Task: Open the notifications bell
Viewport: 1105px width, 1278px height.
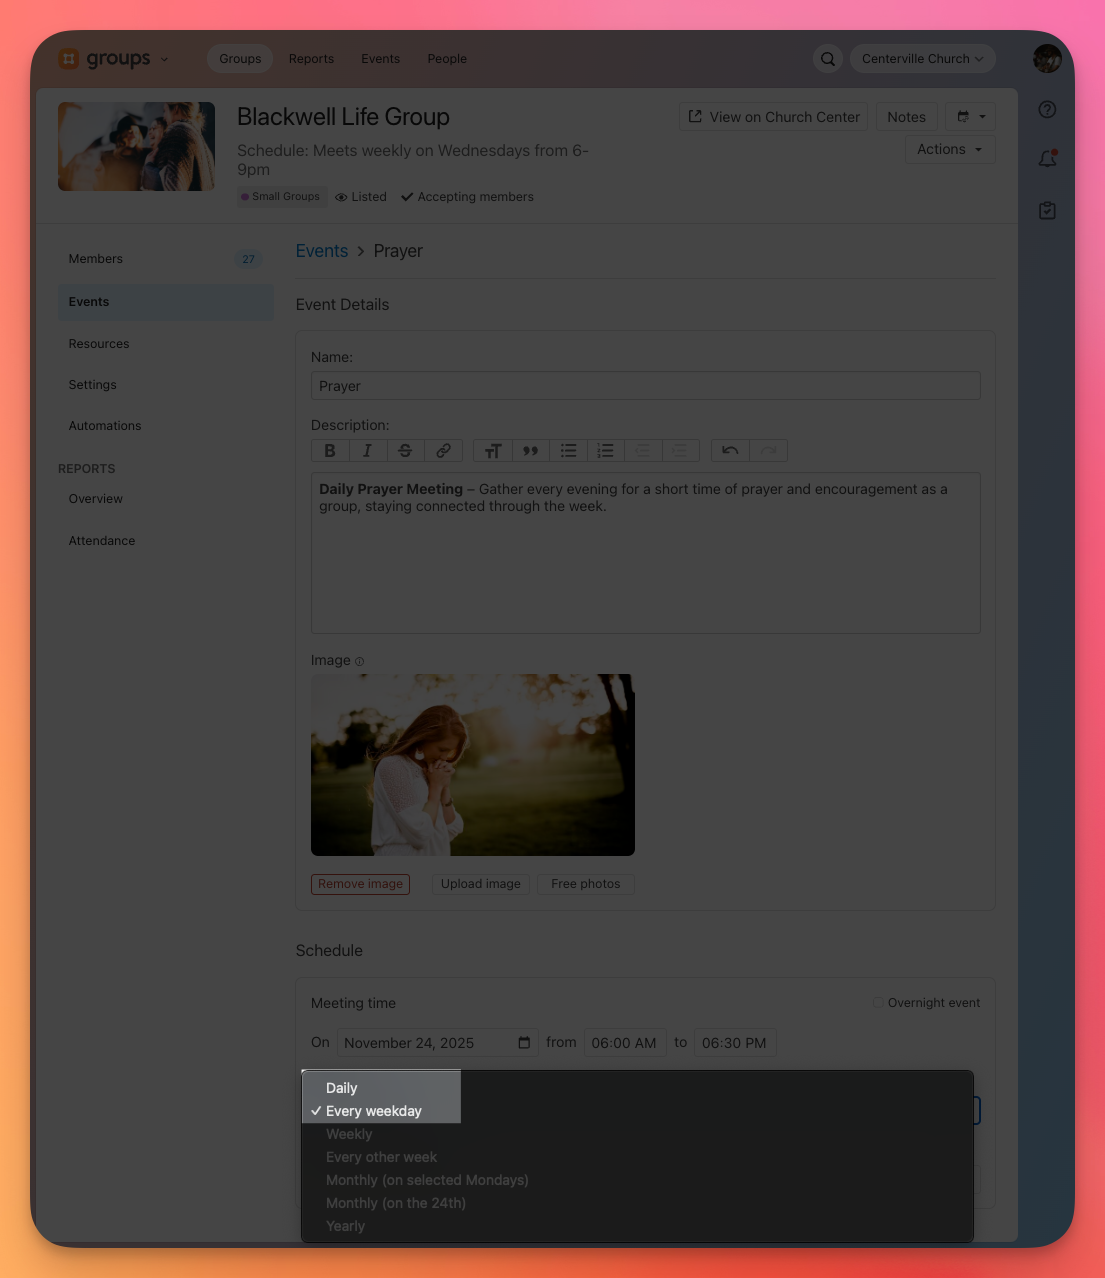Action: [1047, 159]
